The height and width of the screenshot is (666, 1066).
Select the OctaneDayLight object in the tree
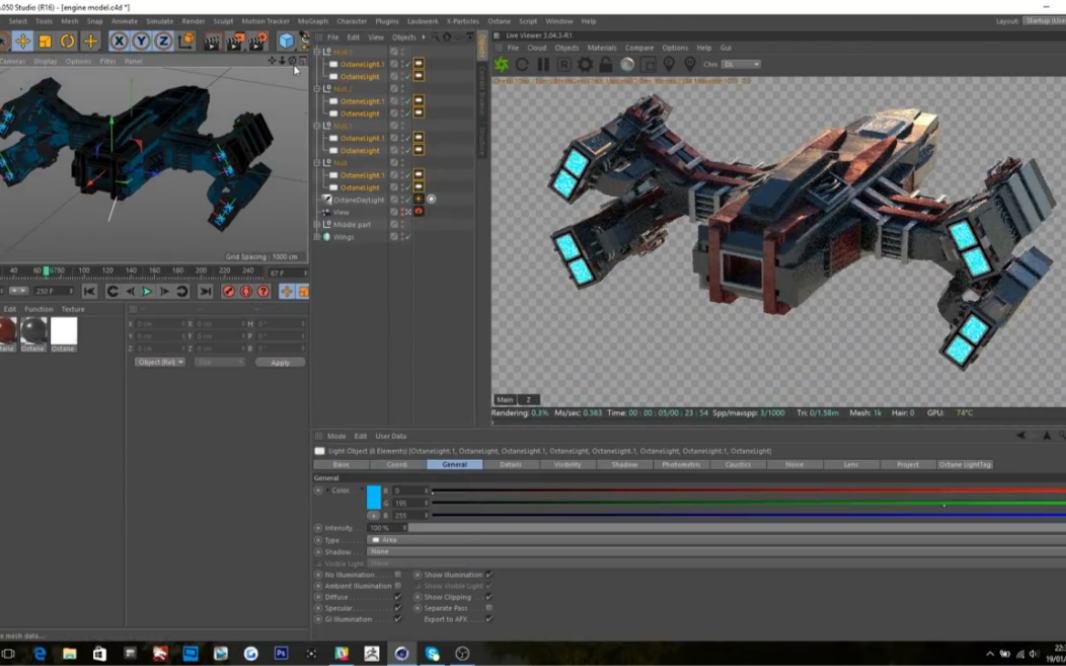point(358,200)
